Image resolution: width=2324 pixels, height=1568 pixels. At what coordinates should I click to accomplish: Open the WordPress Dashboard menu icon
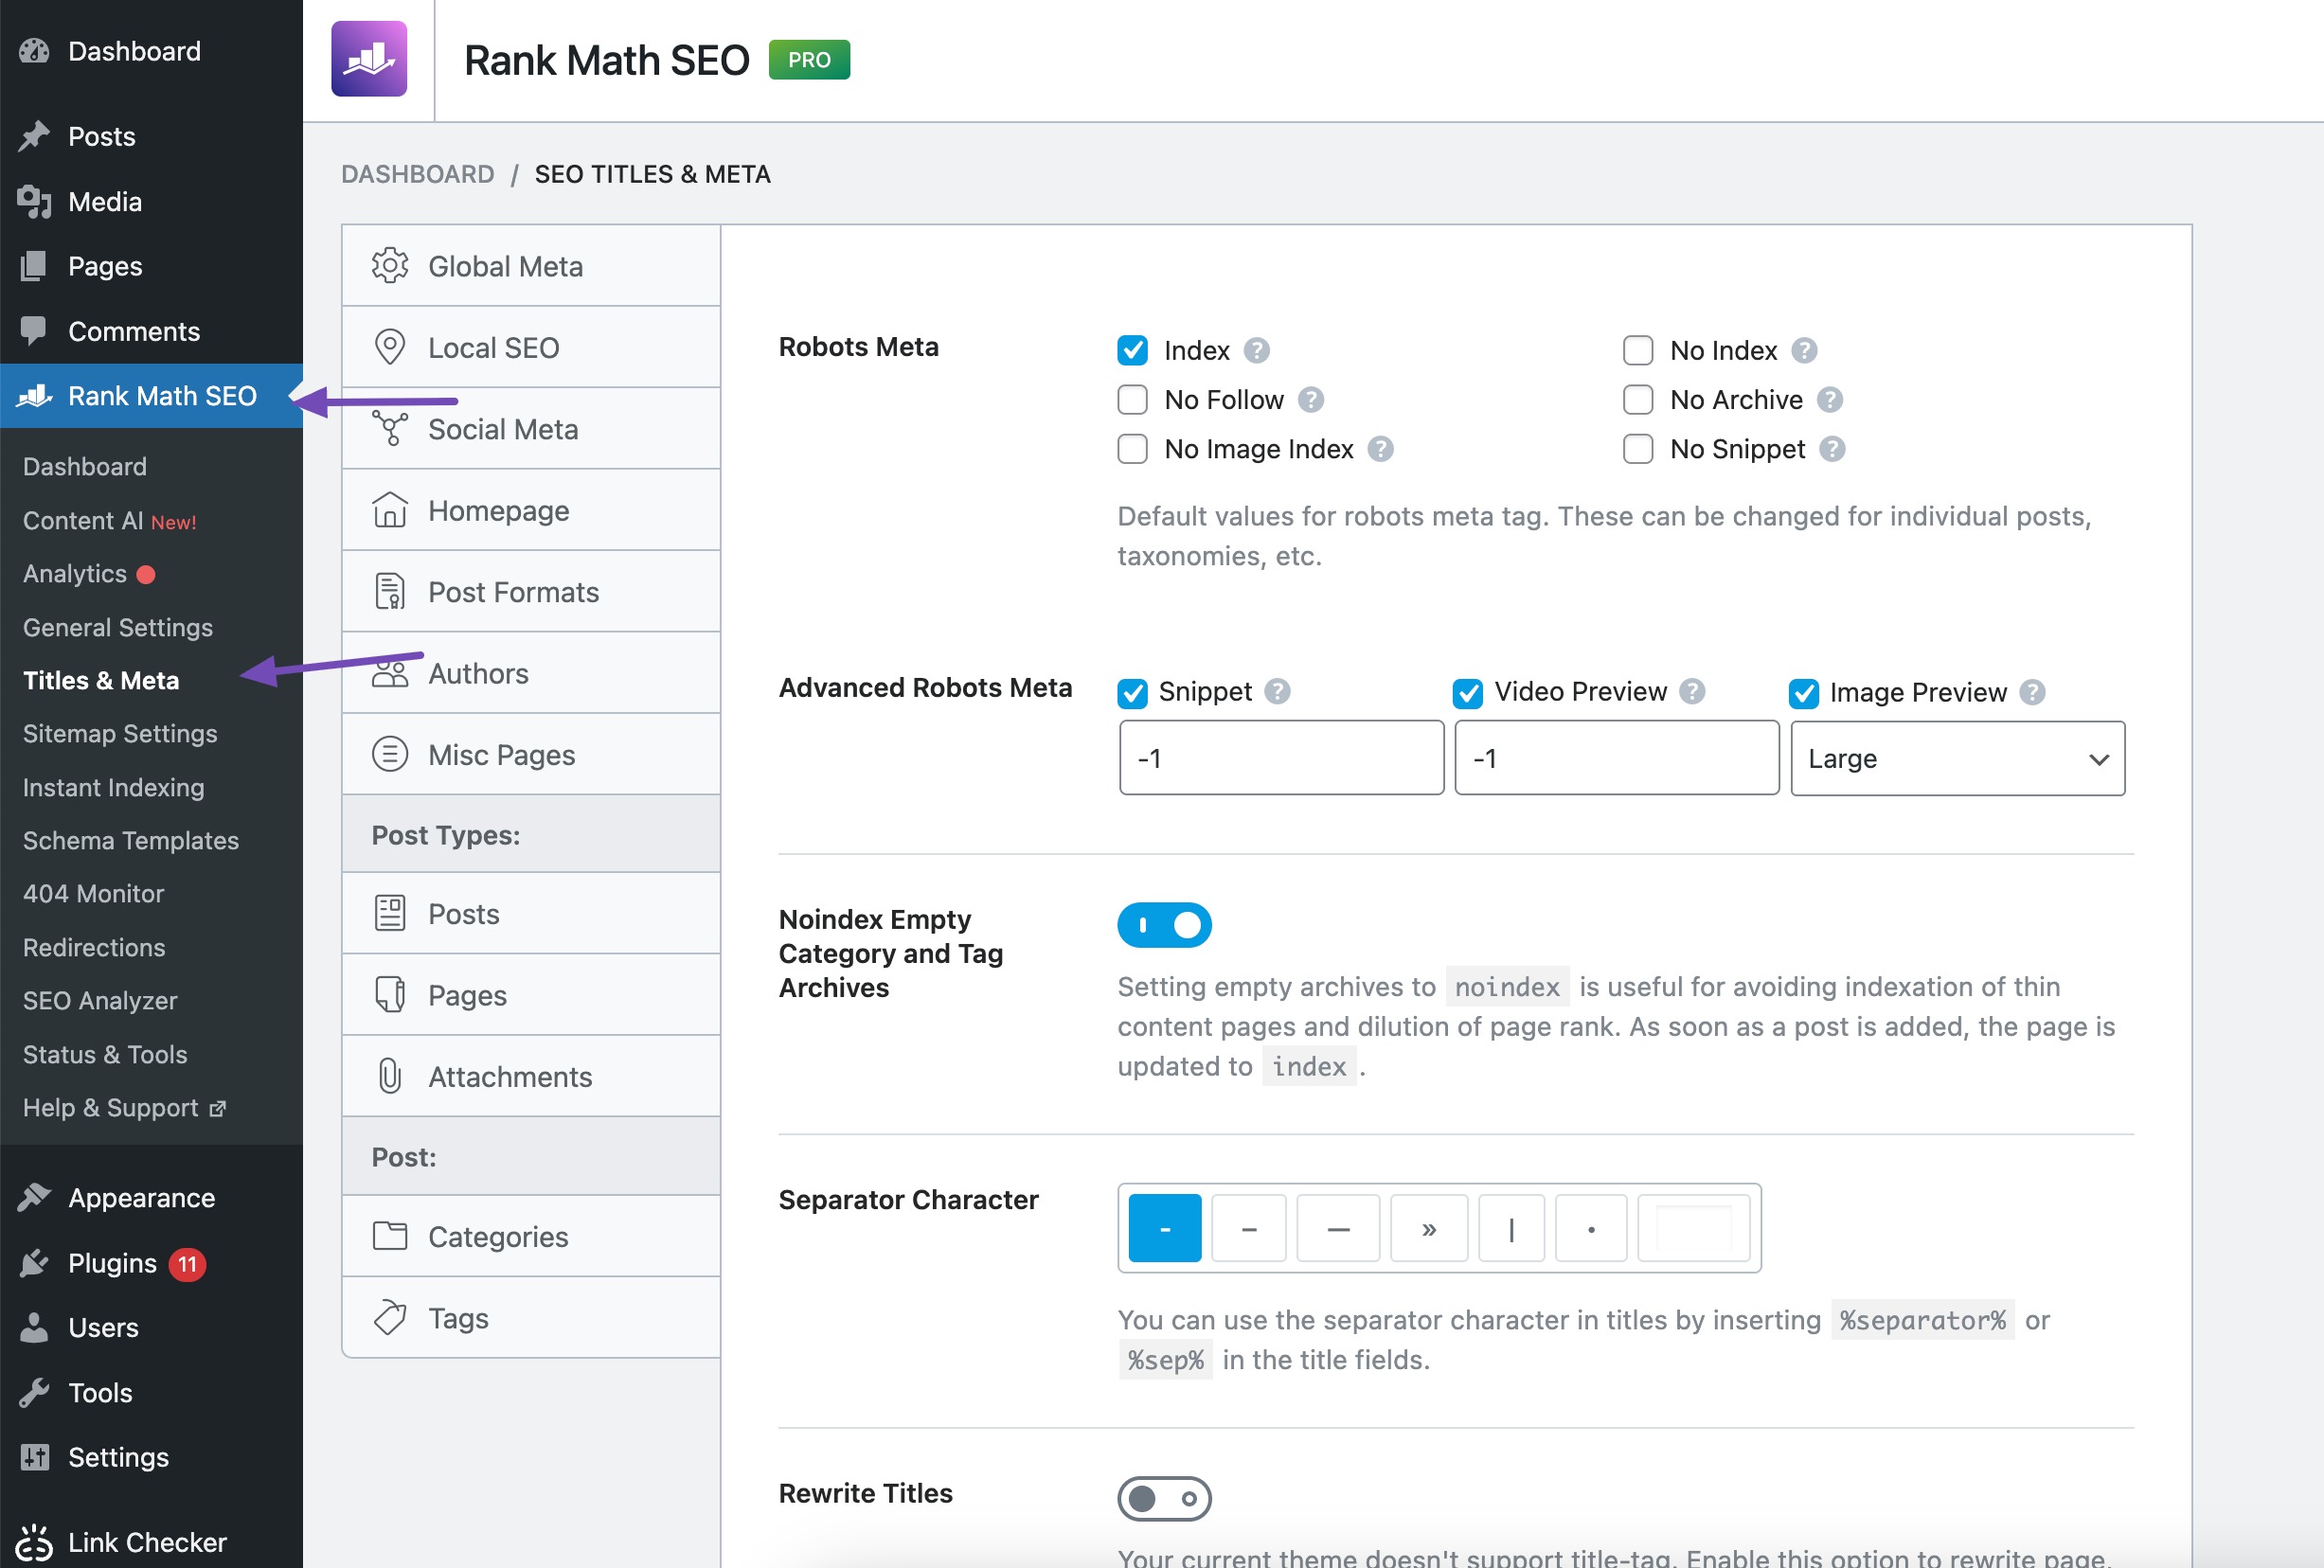coord(34,51)
